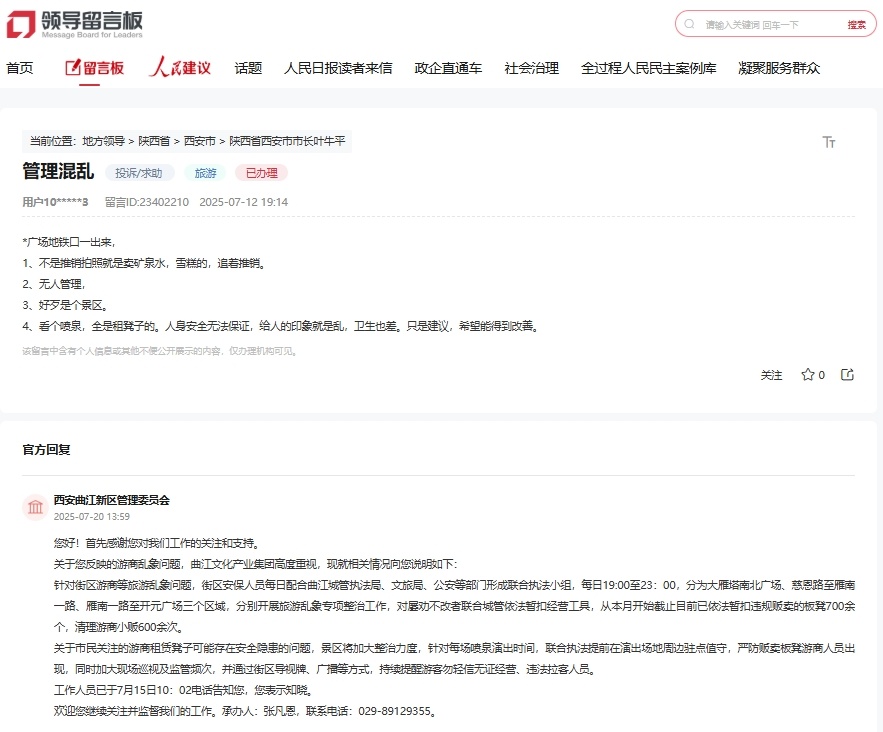This screenshot has width=883, height=732.
Task: Go to the 首页 nav item
Action: pyautogui.click(x=20, y=68)
